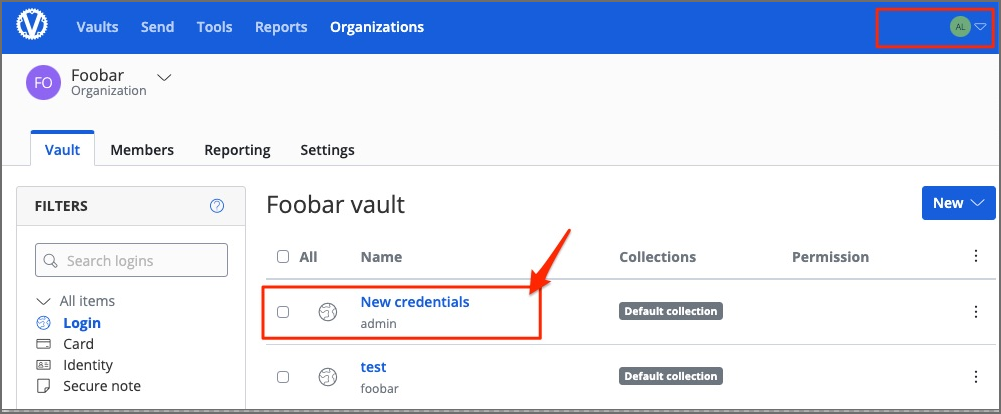The height and width of the screenshot is (414, 1001).
Task: Click the globe icon beside test entry
Action: pos(327,377)
